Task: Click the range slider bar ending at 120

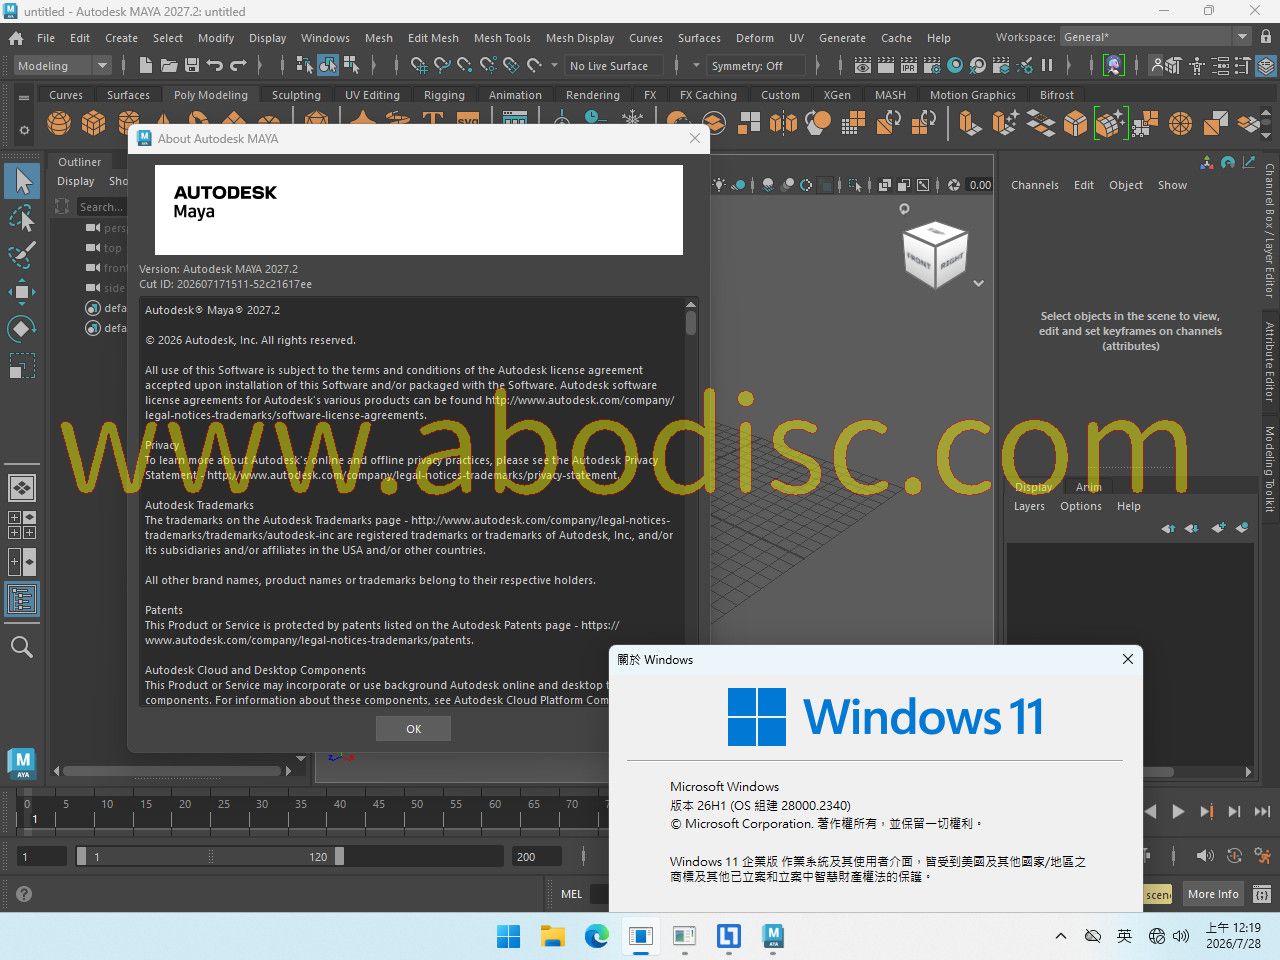Action: click(210, 856)
